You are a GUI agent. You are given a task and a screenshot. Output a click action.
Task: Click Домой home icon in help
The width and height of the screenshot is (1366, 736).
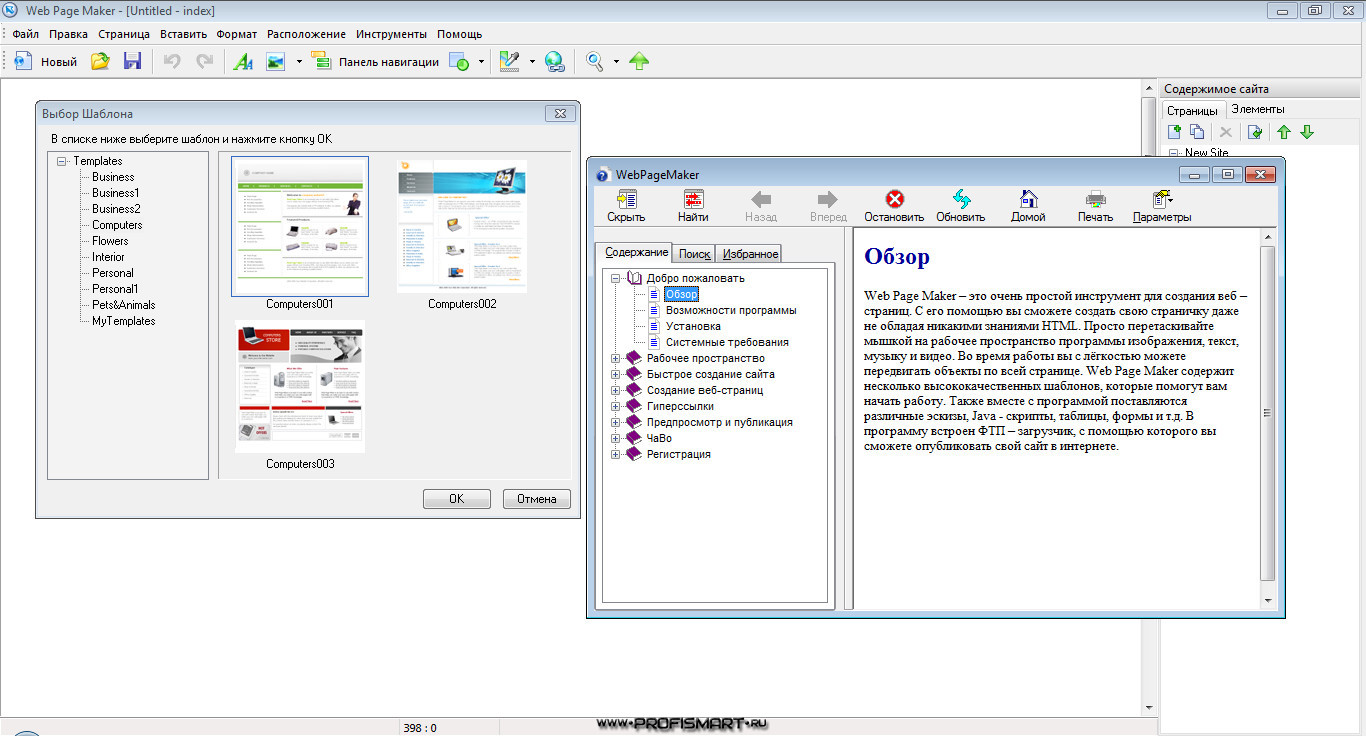click(1028, 206)
